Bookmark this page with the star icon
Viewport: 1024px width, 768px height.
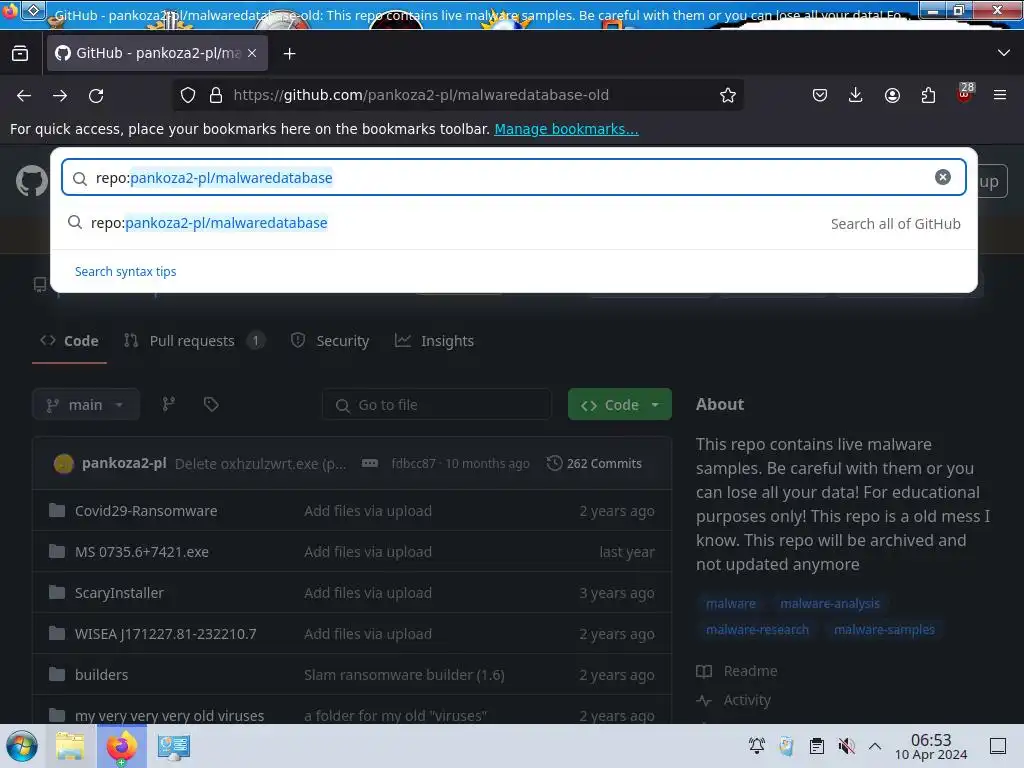(x=728, y=95)
